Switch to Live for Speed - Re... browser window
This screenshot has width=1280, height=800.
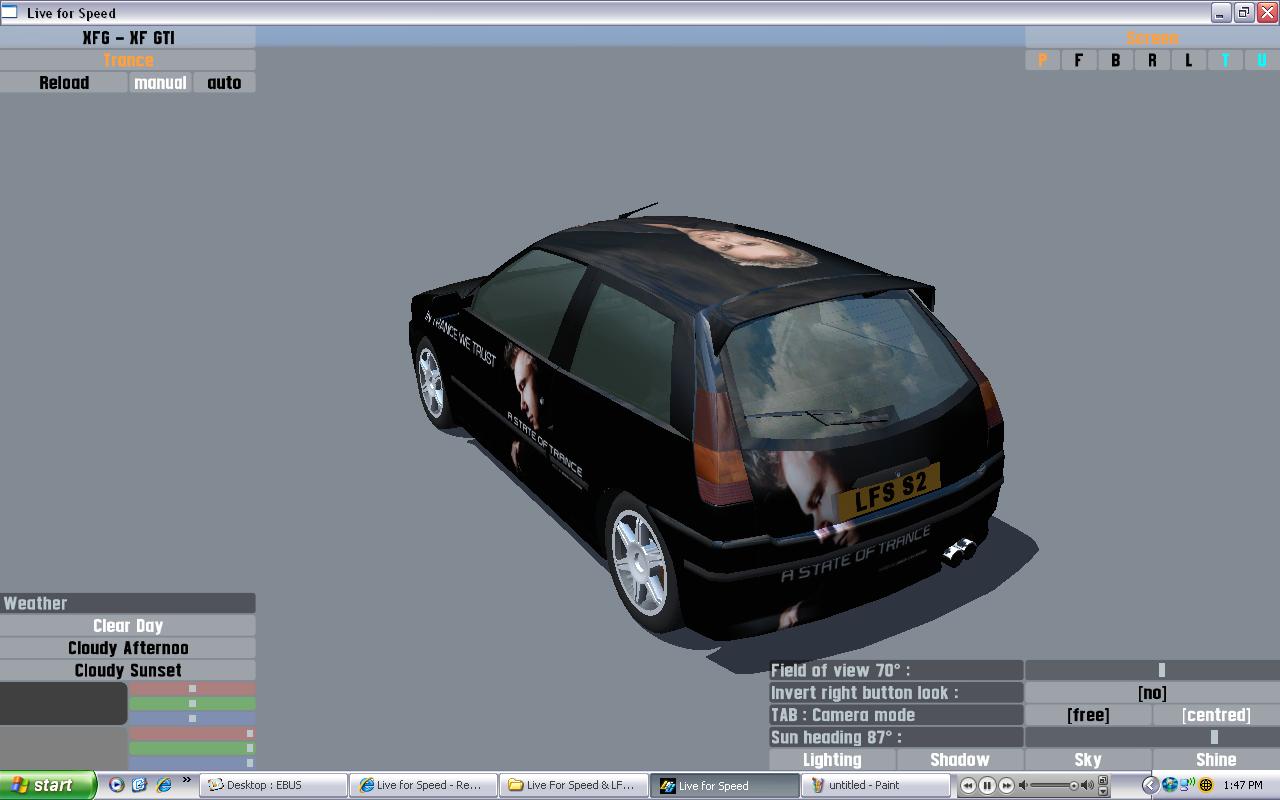[x=424, y=785]
